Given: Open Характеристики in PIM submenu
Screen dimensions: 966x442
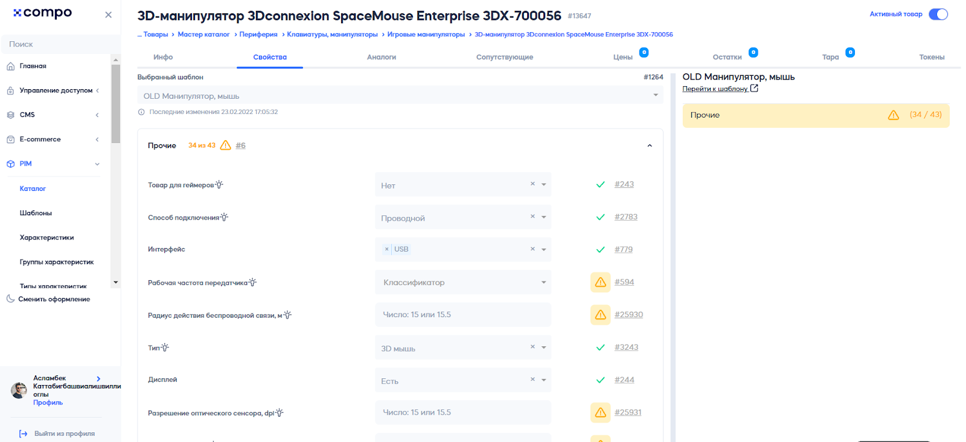Looking at the screenshot, I should (x=47, y=237).
